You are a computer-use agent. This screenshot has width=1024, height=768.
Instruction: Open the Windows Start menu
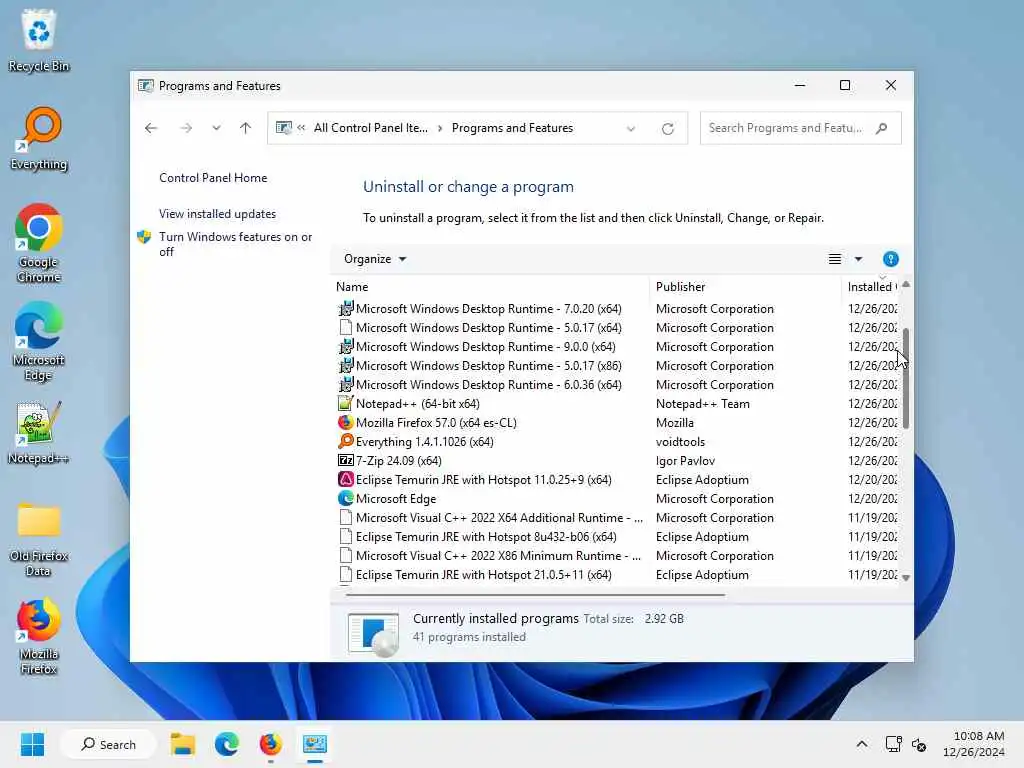tap(32, 744)
